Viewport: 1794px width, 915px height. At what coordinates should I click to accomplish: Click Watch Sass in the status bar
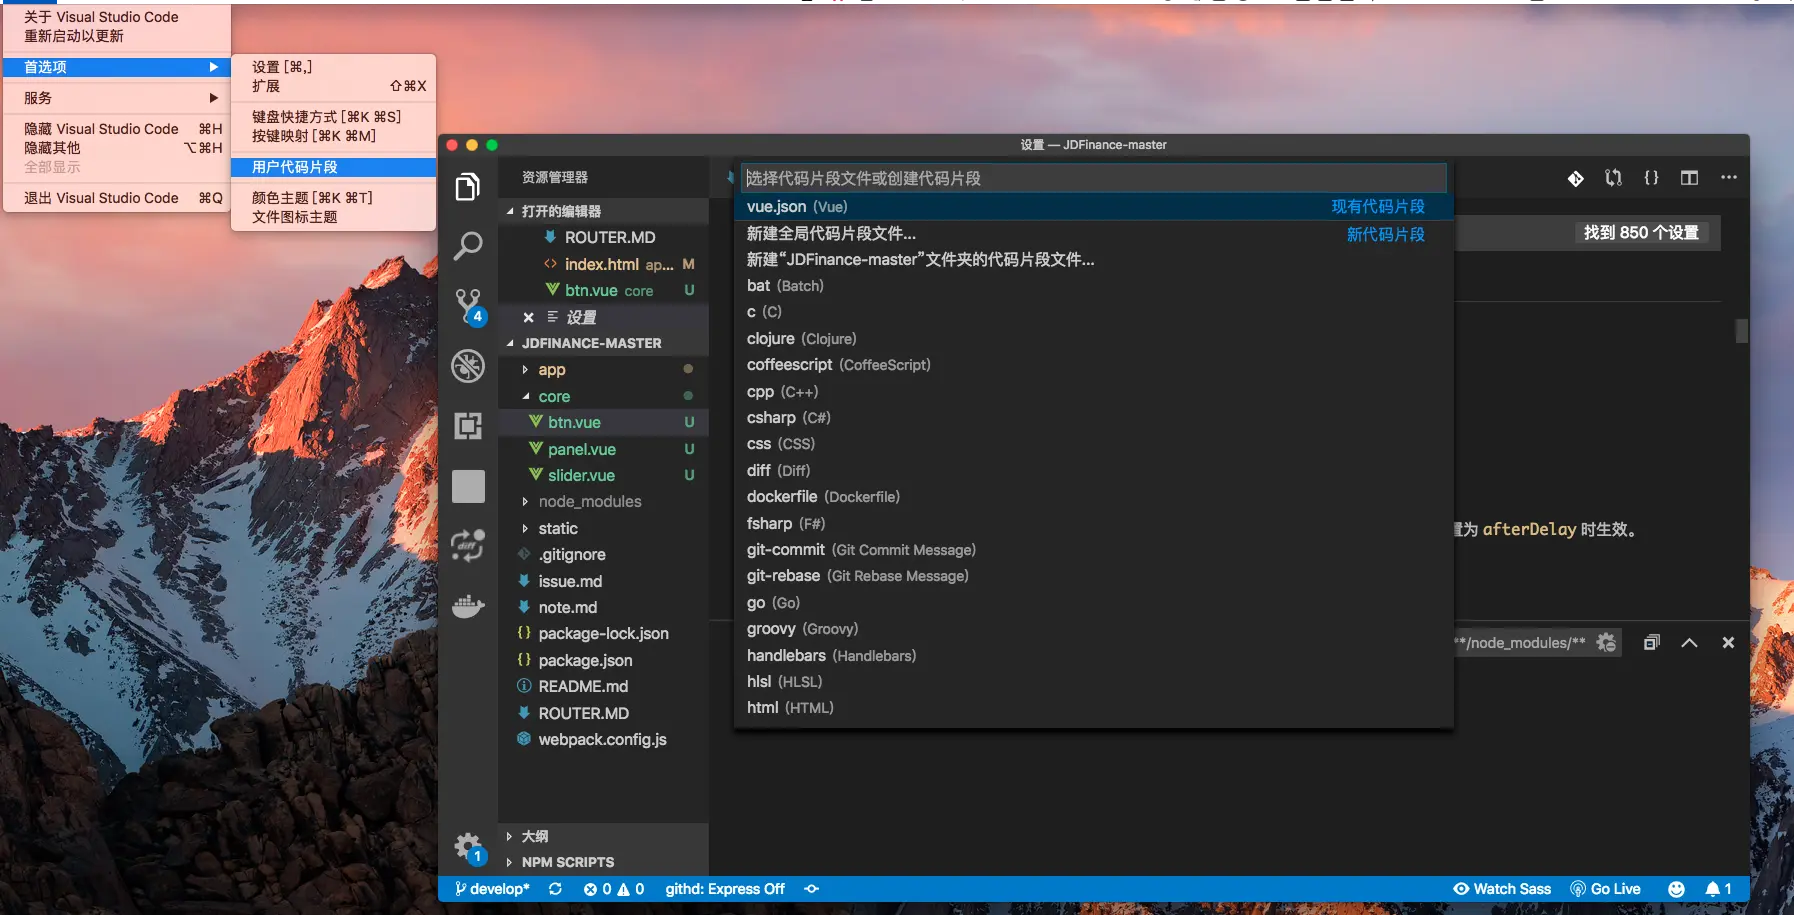(1502, 889)
